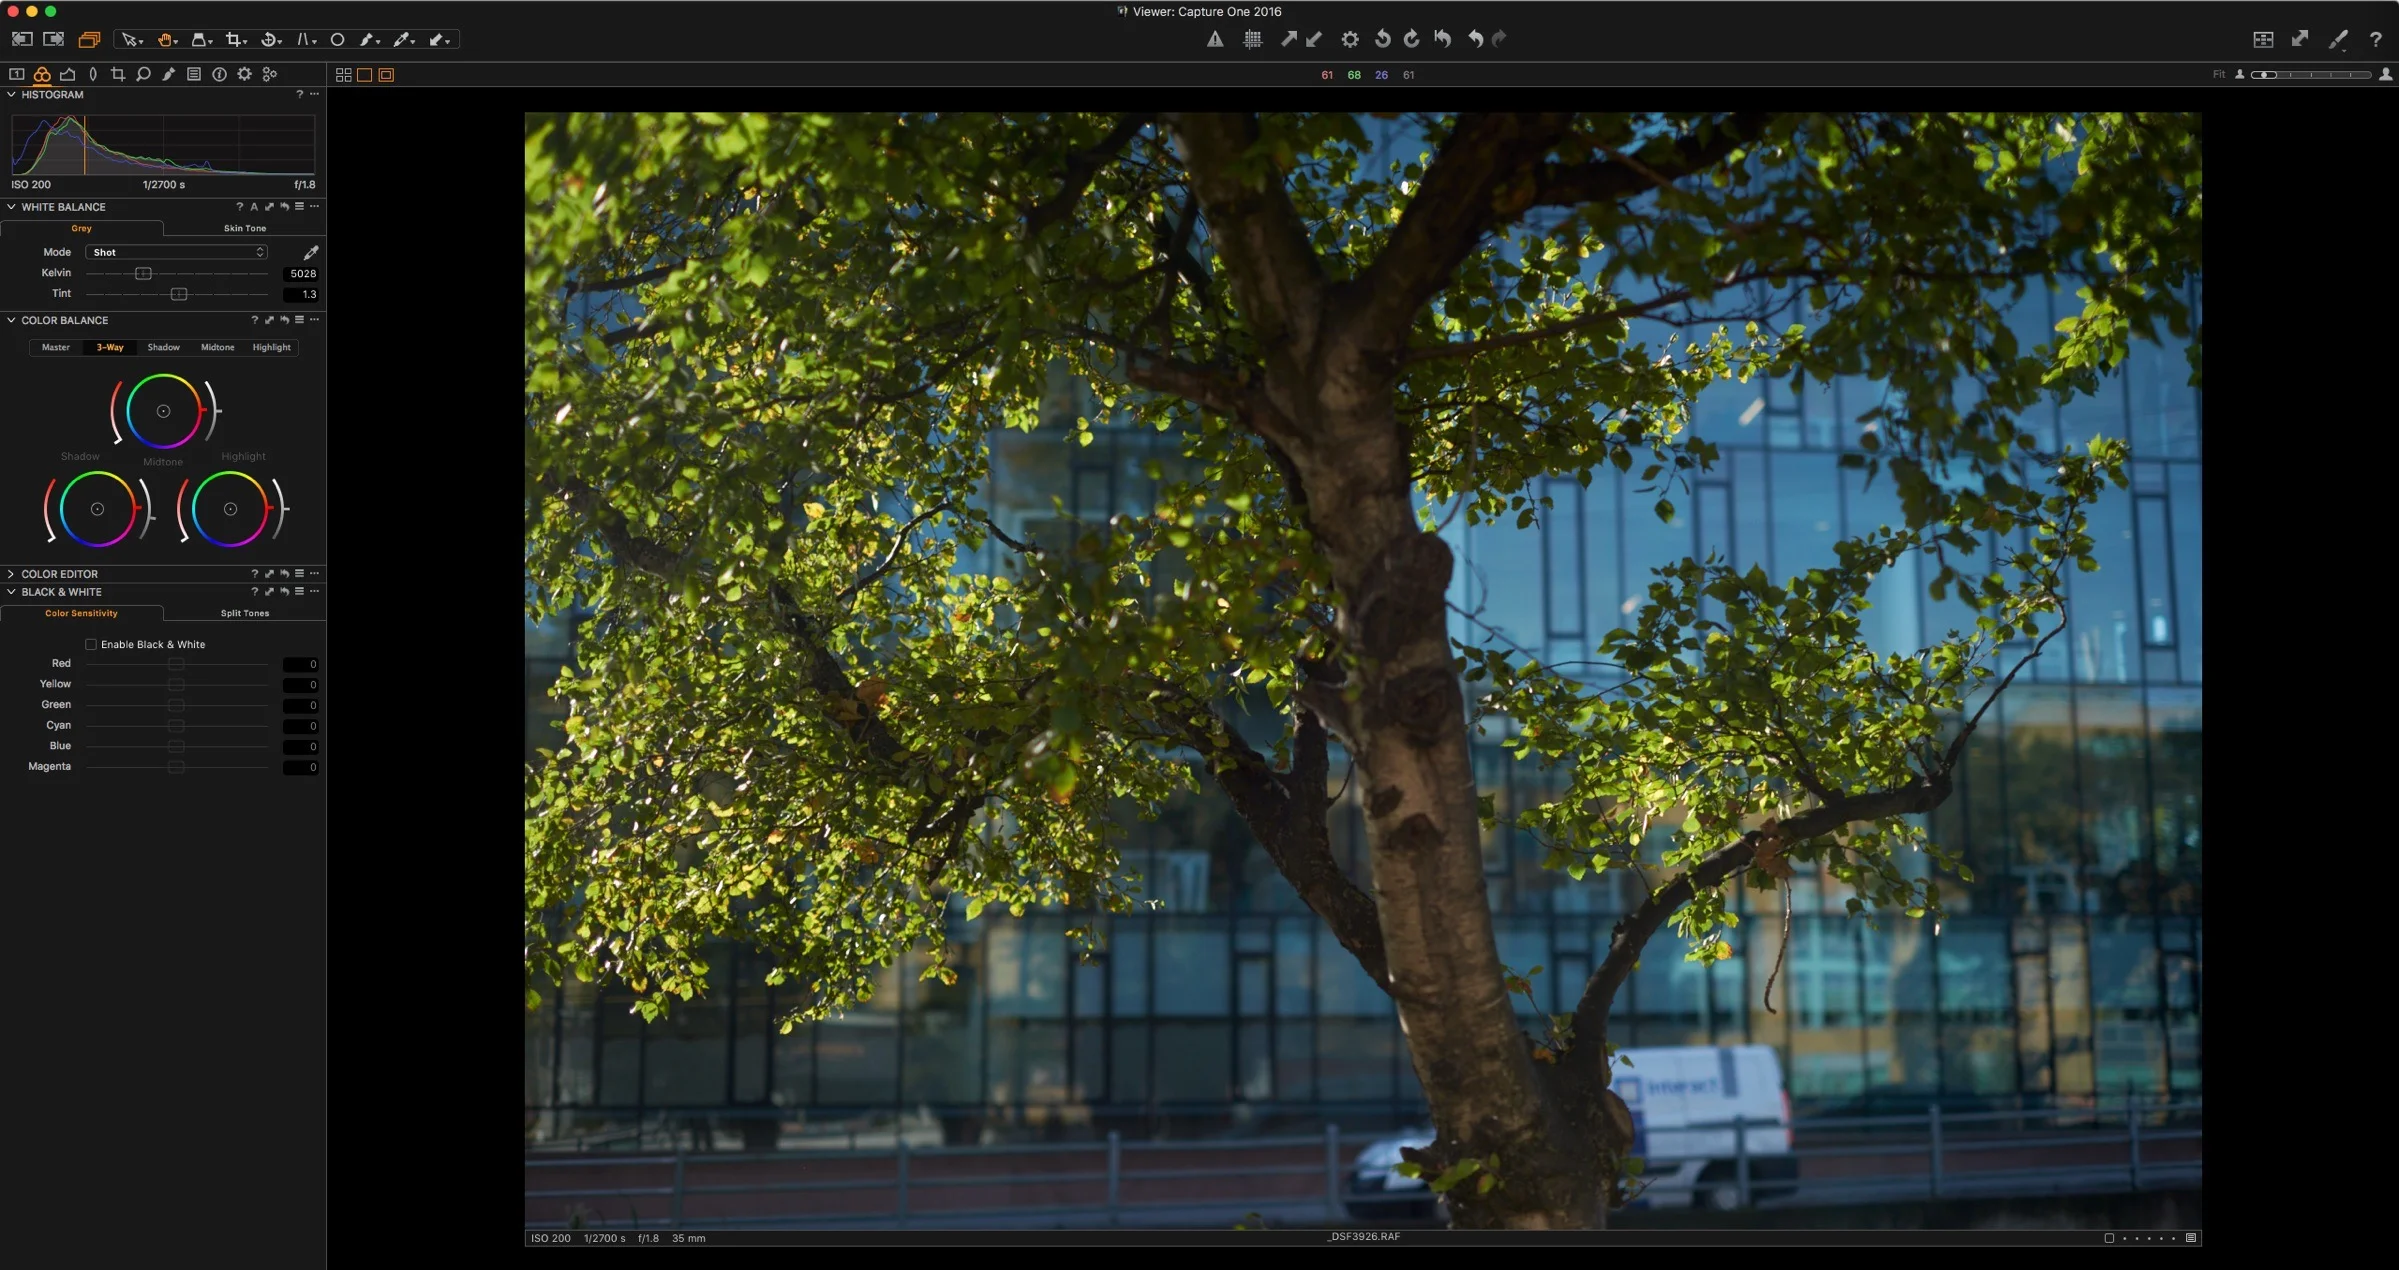Click the Kelvin slider handle

pyautogui.click(x=143, y=273)
